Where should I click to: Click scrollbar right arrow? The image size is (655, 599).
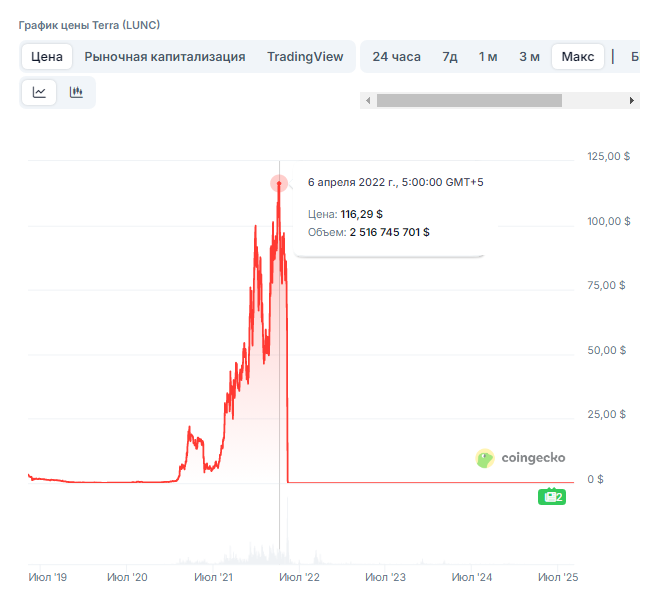pyautogui.click(x=632, y=101)
